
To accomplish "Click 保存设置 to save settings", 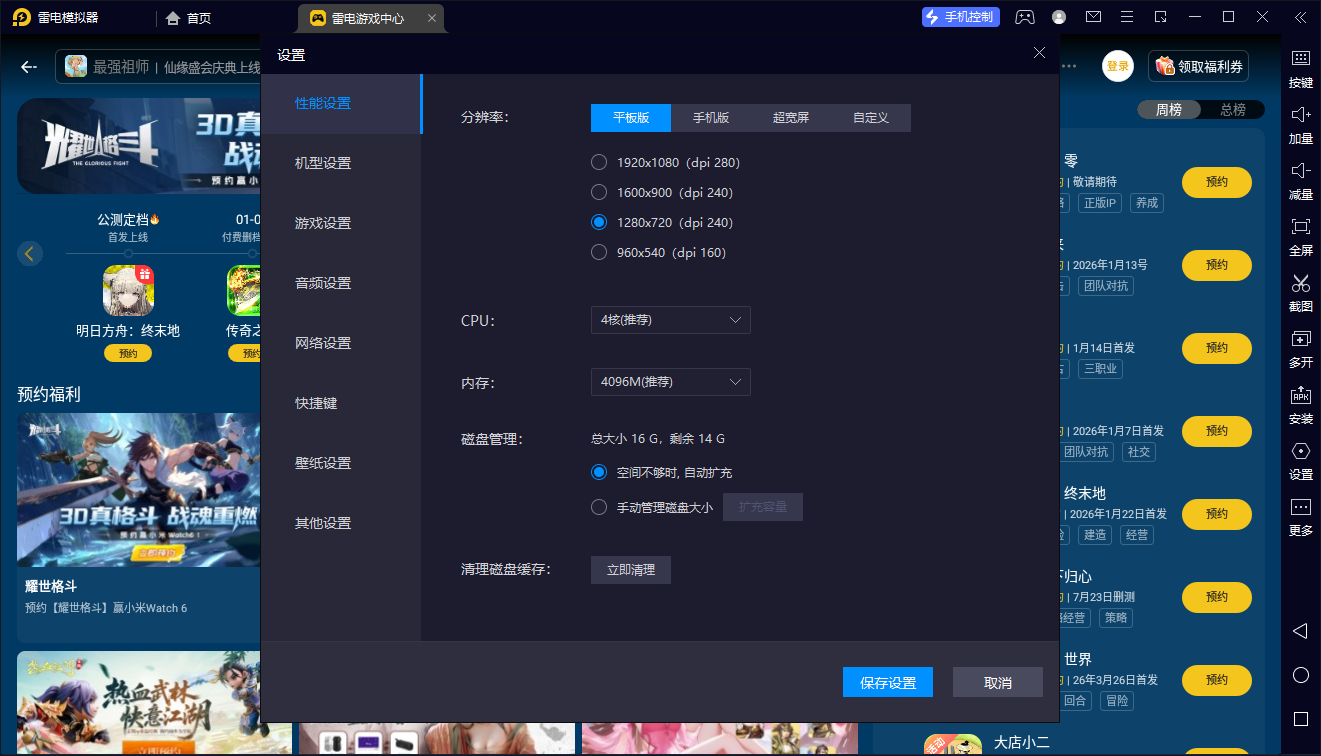I will (888, 682).
